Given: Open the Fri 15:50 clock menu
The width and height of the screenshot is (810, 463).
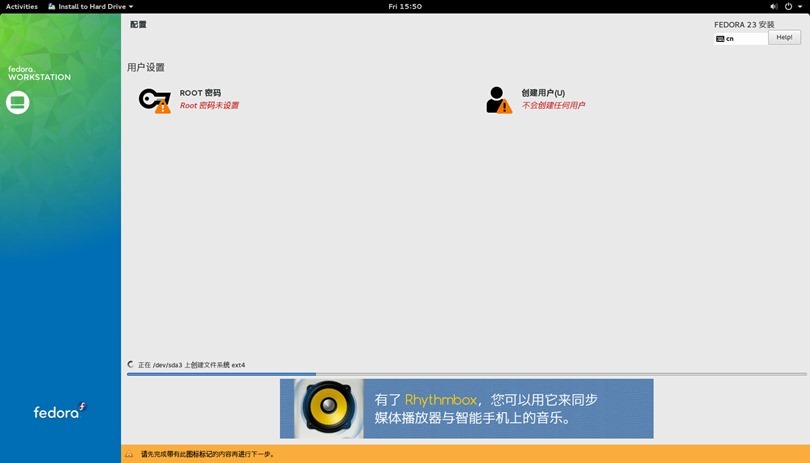Looking at the screenshot, I should pos(405,6).
